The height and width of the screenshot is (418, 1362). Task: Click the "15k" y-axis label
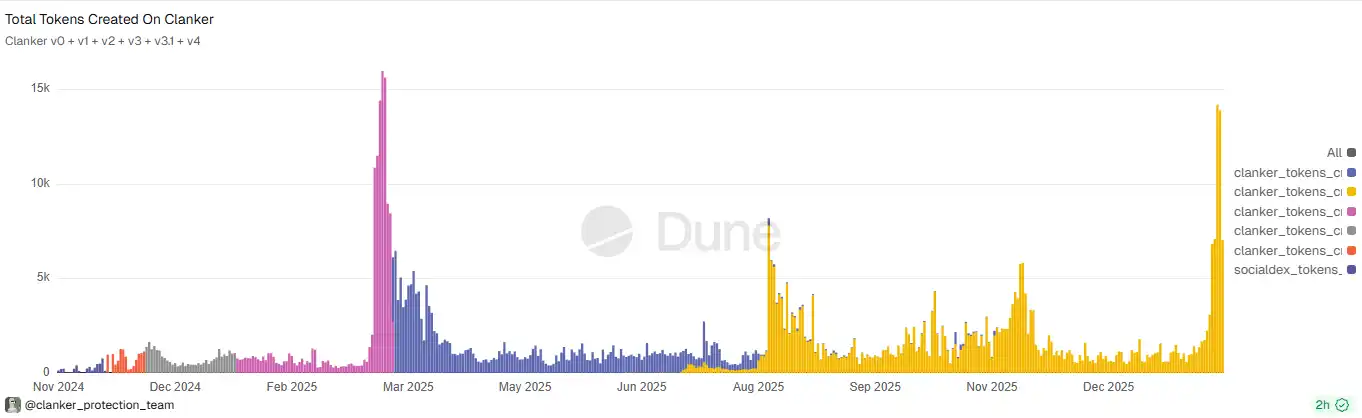coord(40,89)
